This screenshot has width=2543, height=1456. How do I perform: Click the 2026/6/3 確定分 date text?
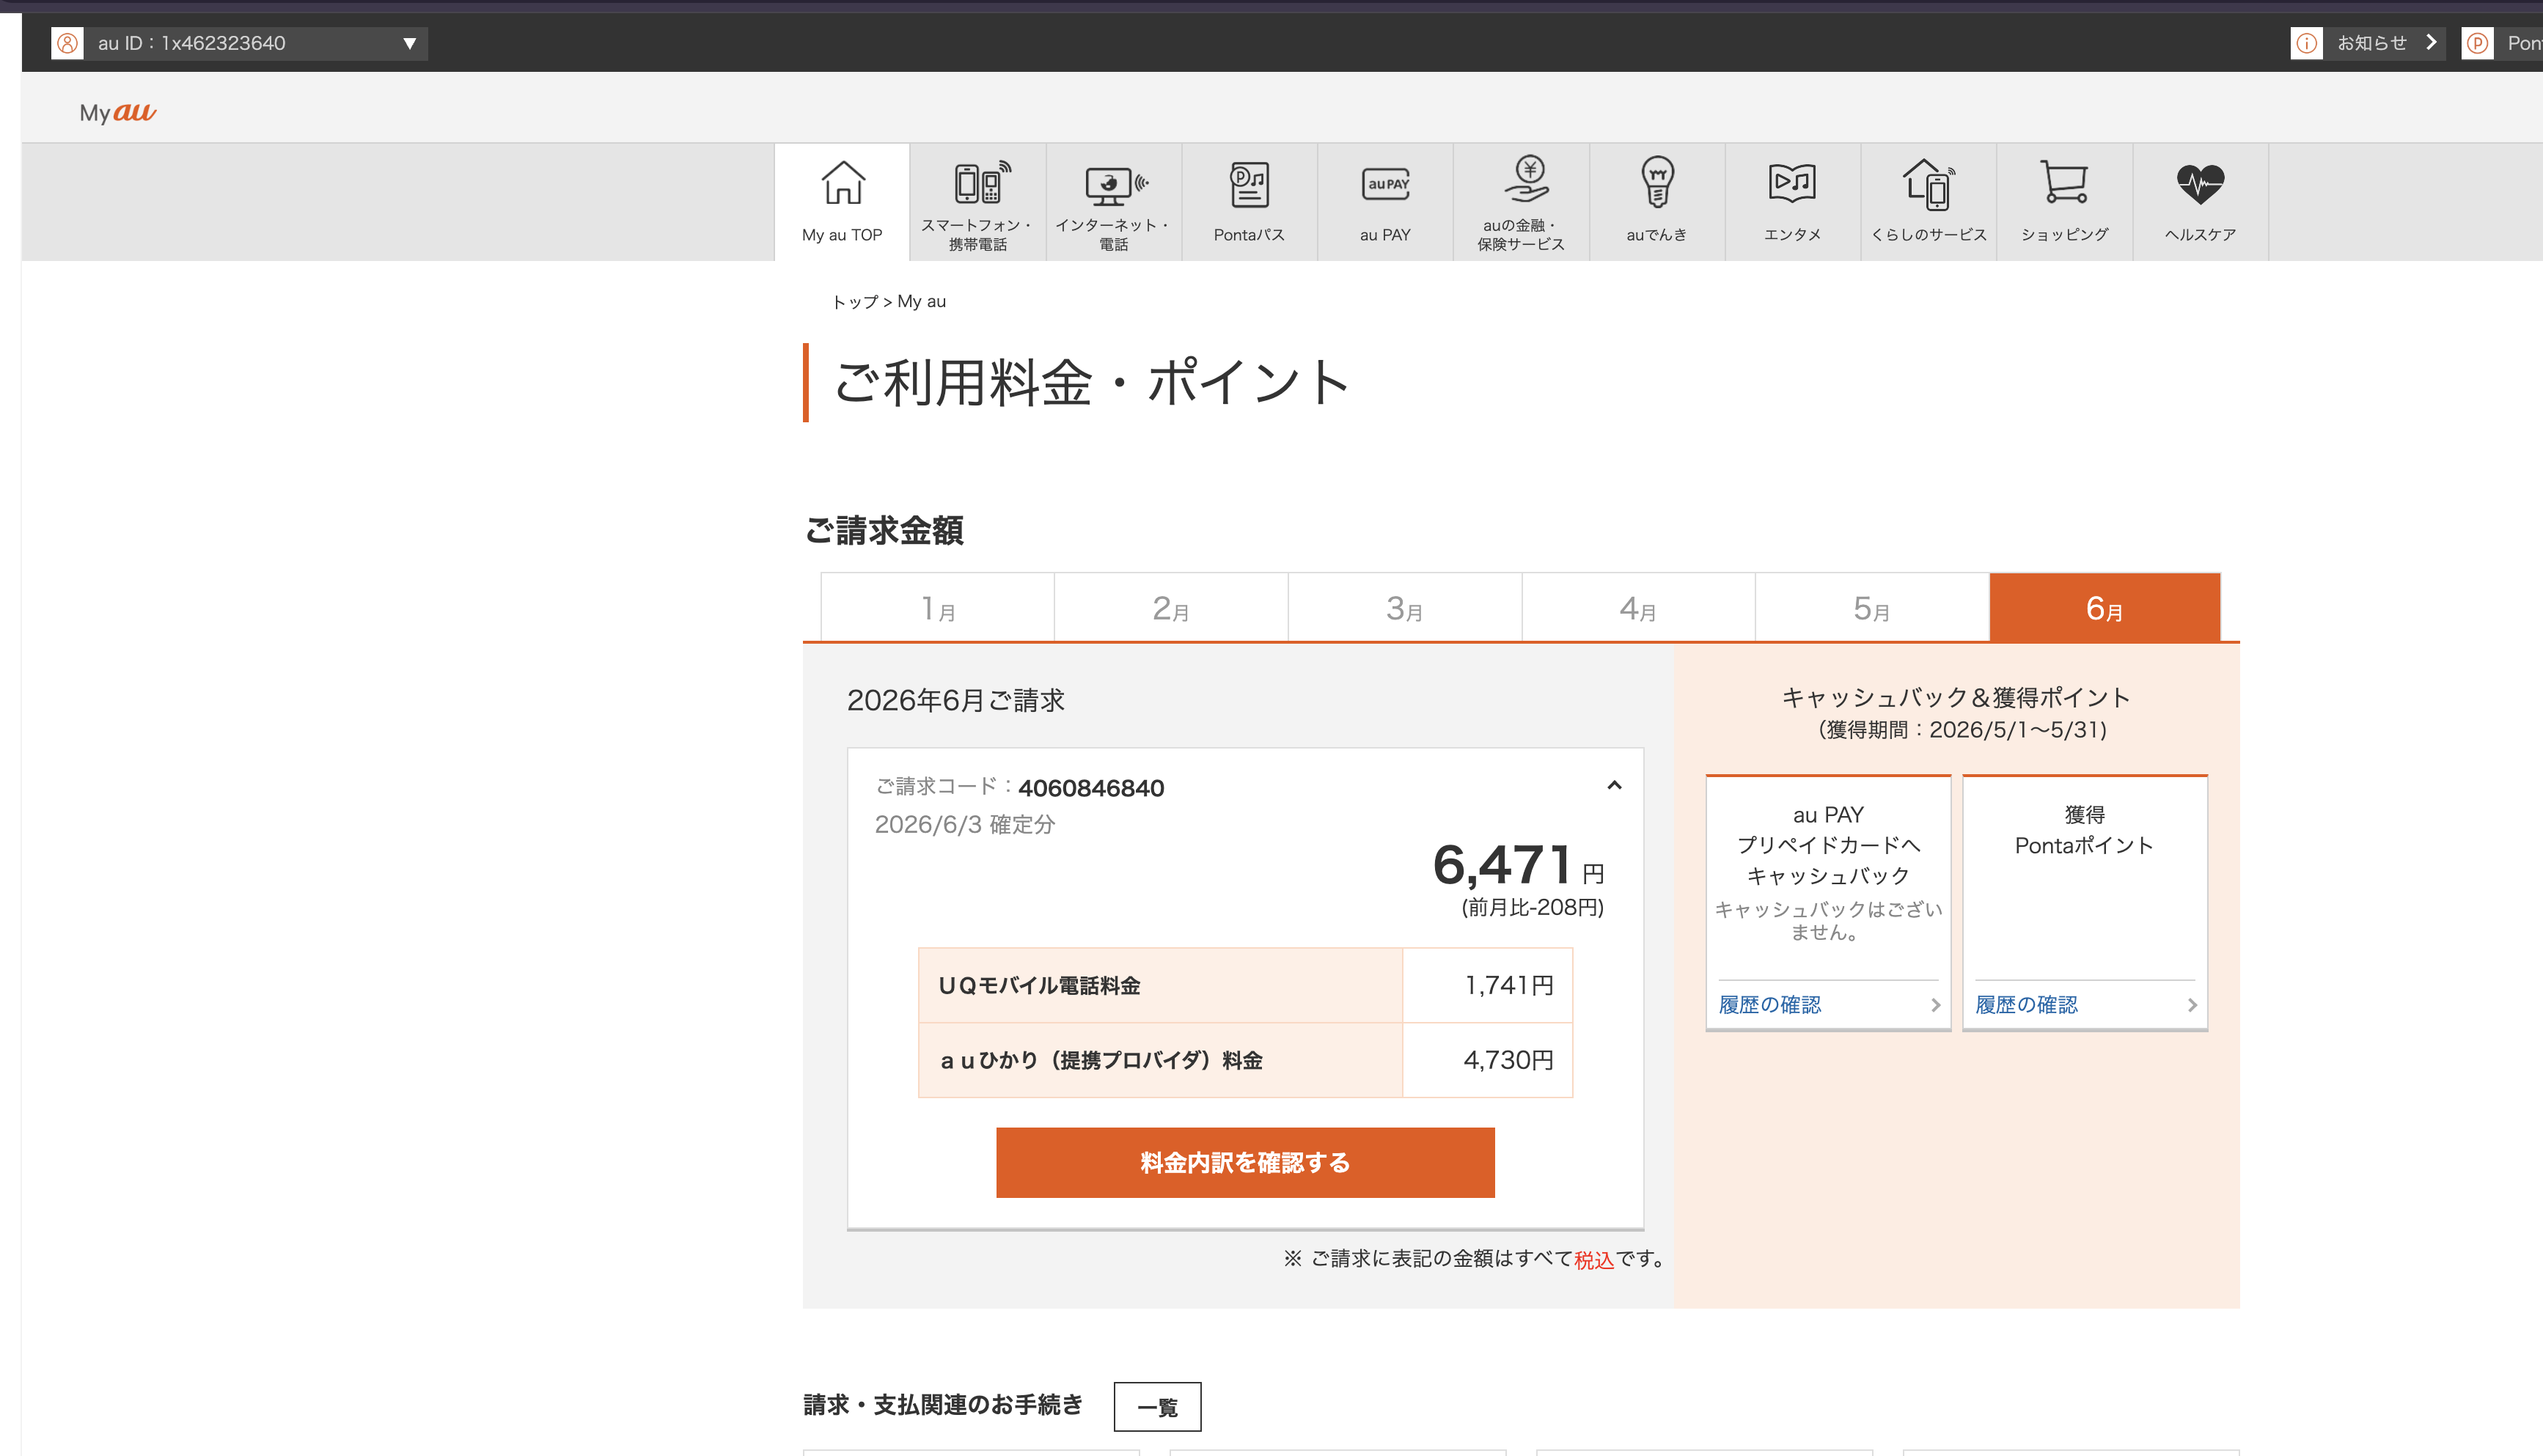(x=965, y=825)
